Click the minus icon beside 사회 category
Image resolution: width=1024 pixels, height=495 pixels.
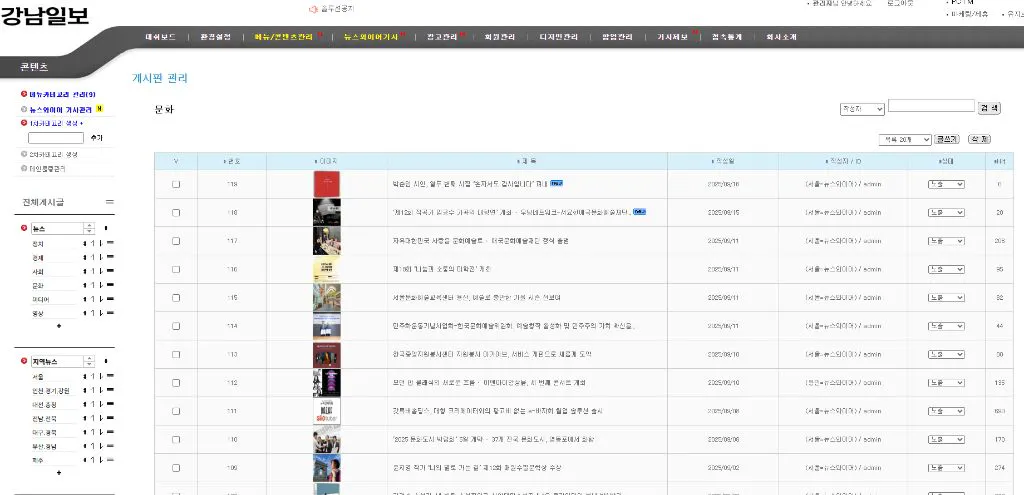pyautogui.click(x=110, y=271)
